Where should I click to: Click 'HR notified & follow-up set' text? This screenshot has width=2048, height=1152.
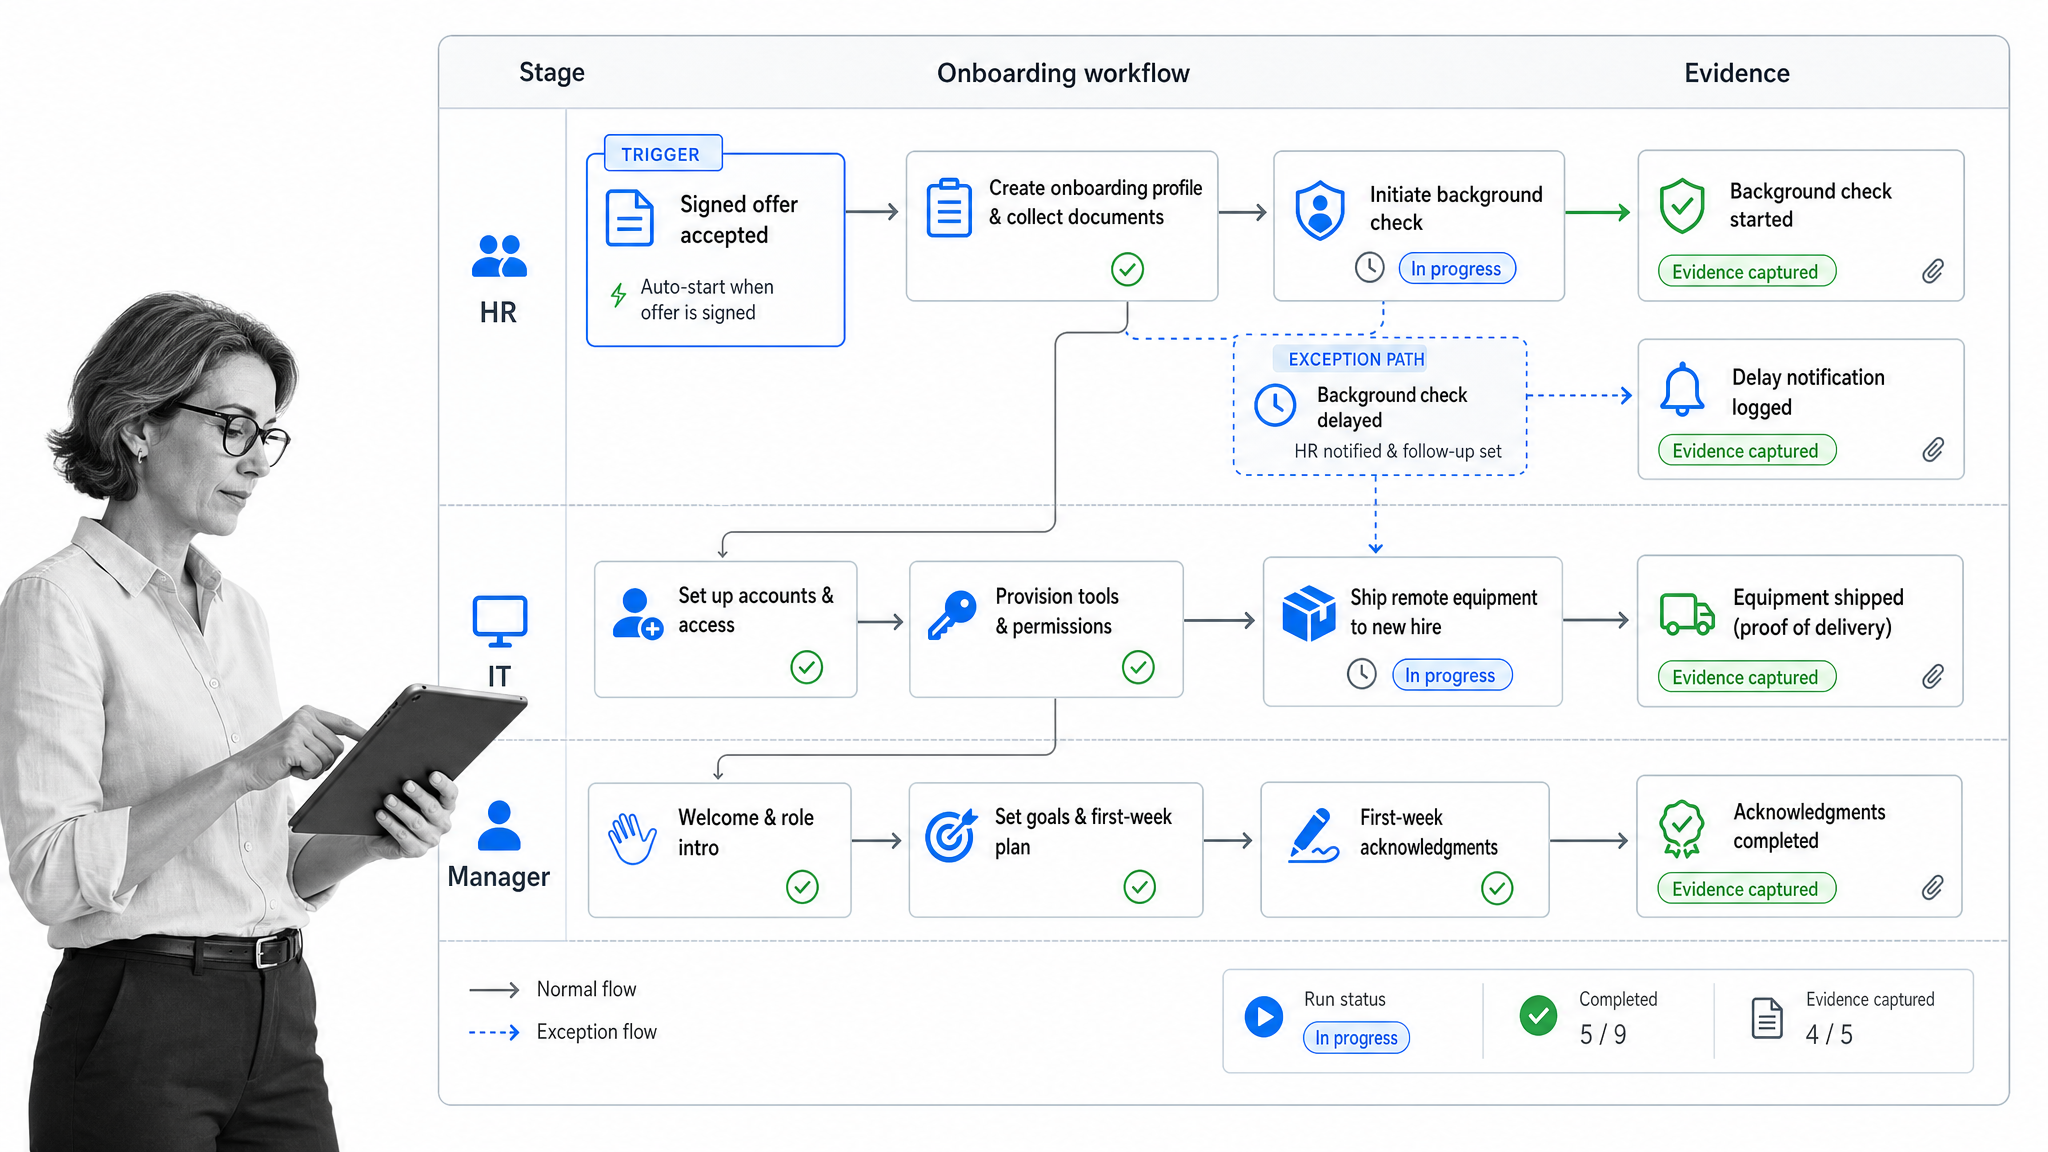click(x=1398, y=451)
